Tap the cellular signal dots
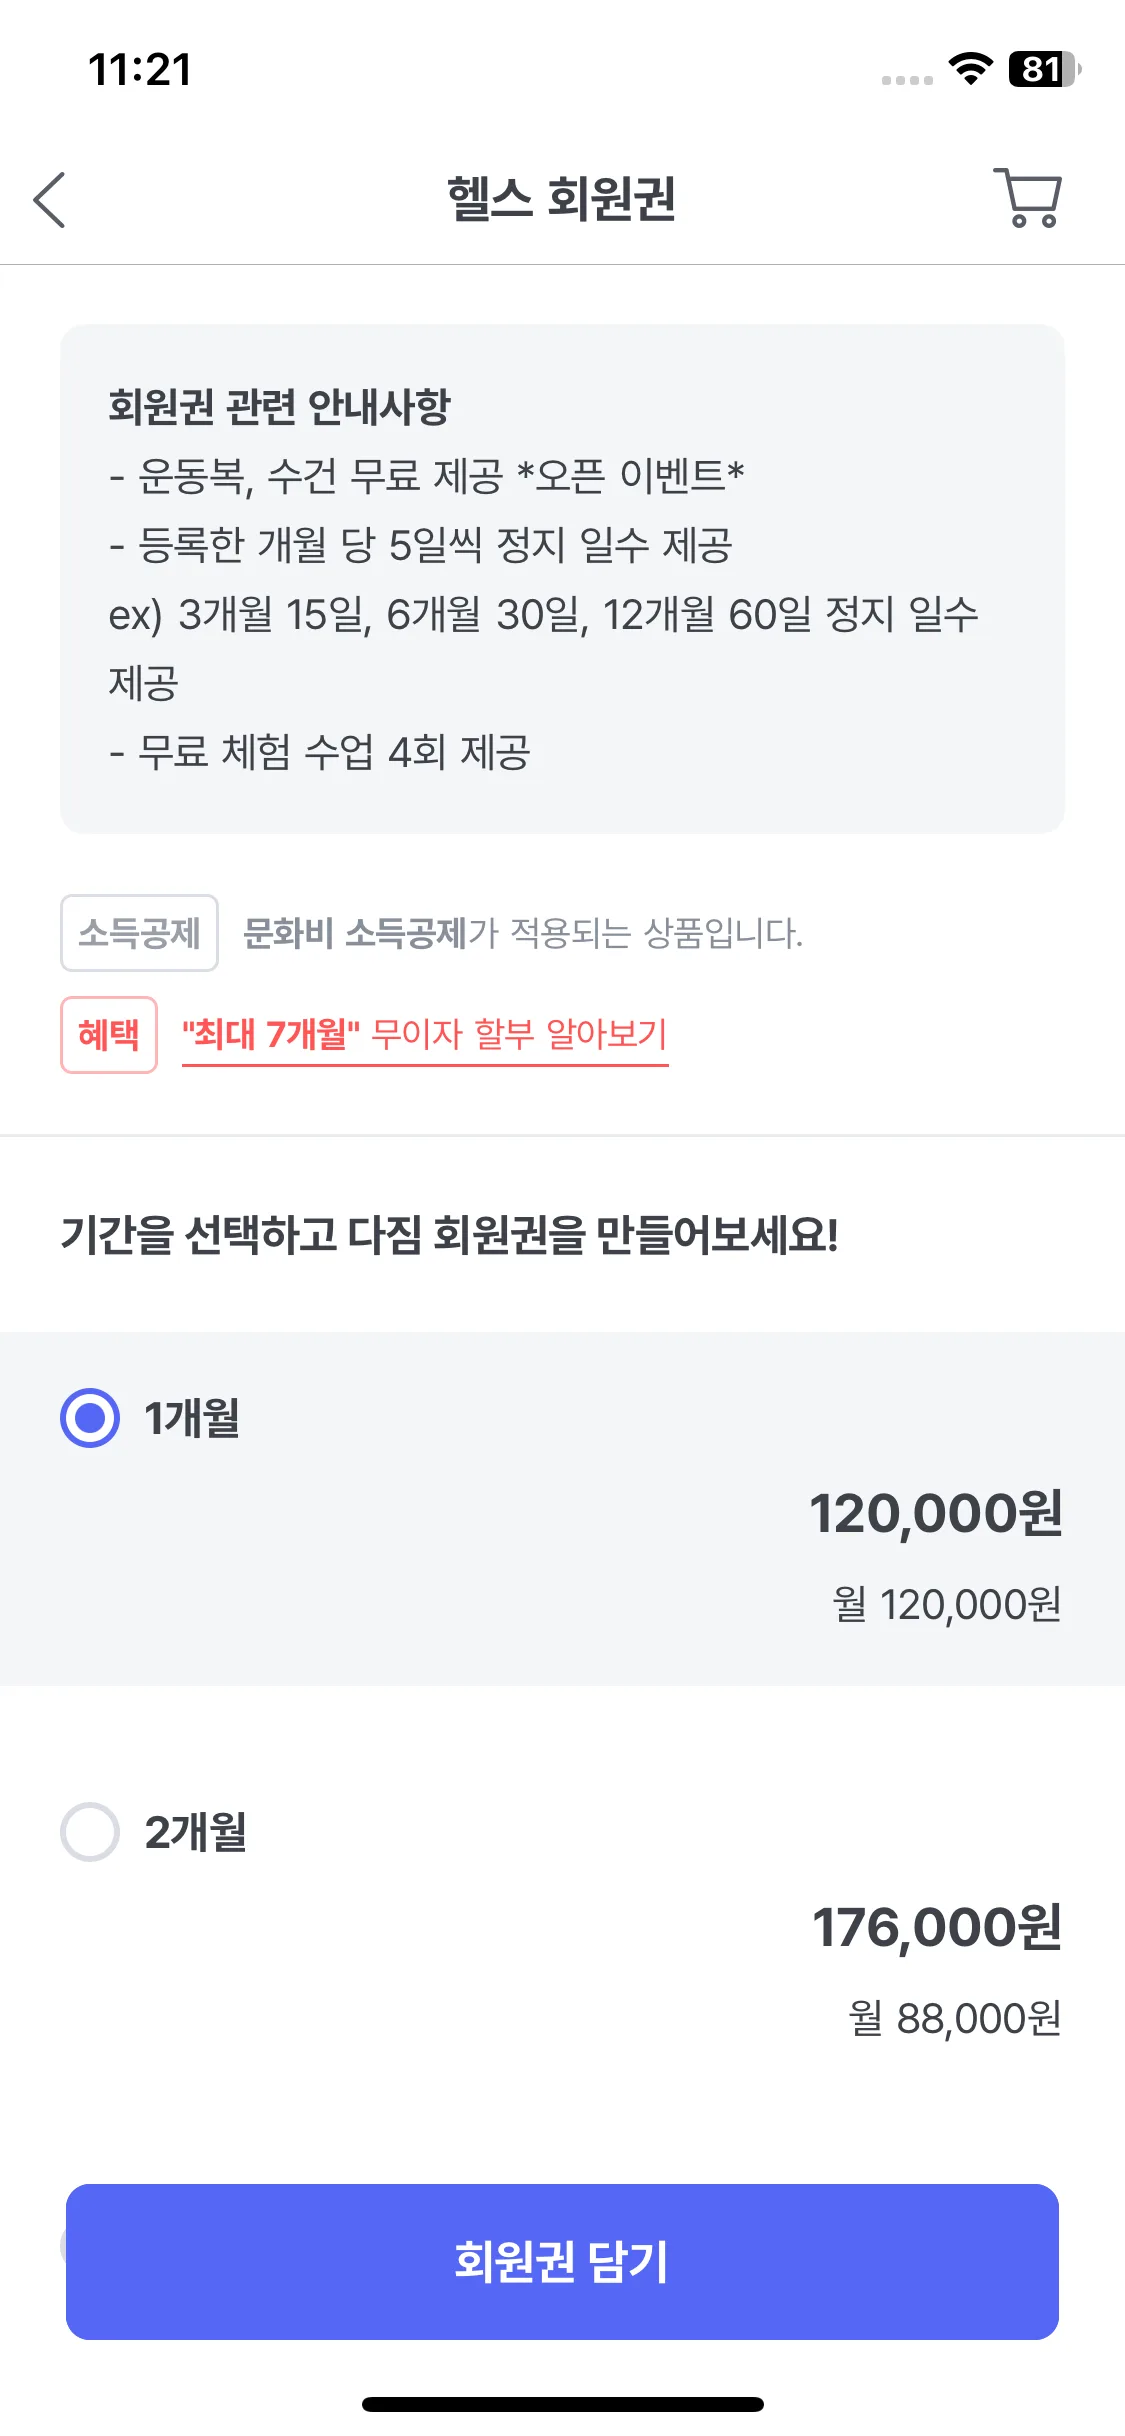The height and width of the screenshot is (2436, 1125). 907,80
